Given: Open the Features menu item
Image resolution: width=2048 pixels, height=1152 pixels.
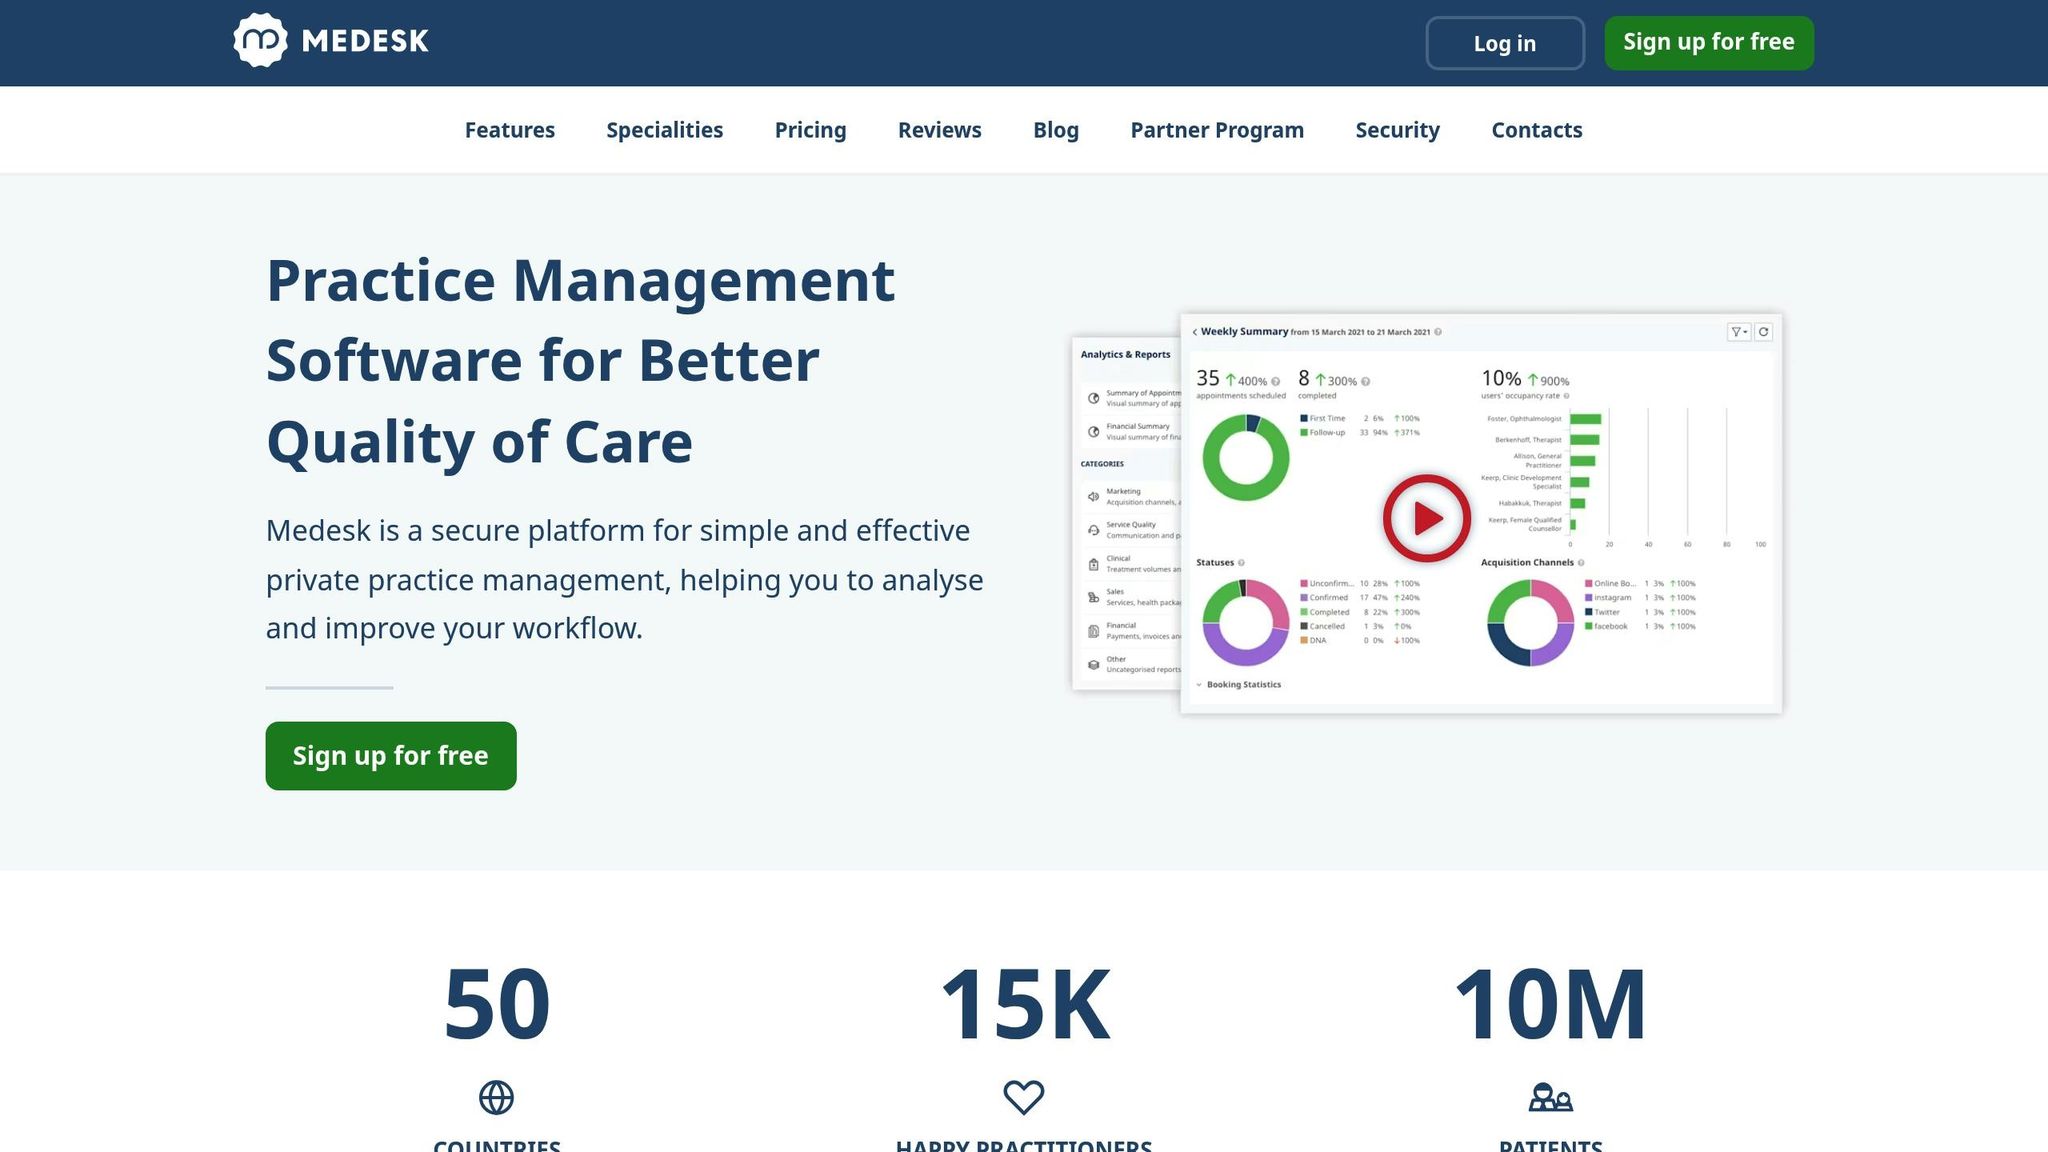Looking at the screenshot, I should (x=509, y=130).
